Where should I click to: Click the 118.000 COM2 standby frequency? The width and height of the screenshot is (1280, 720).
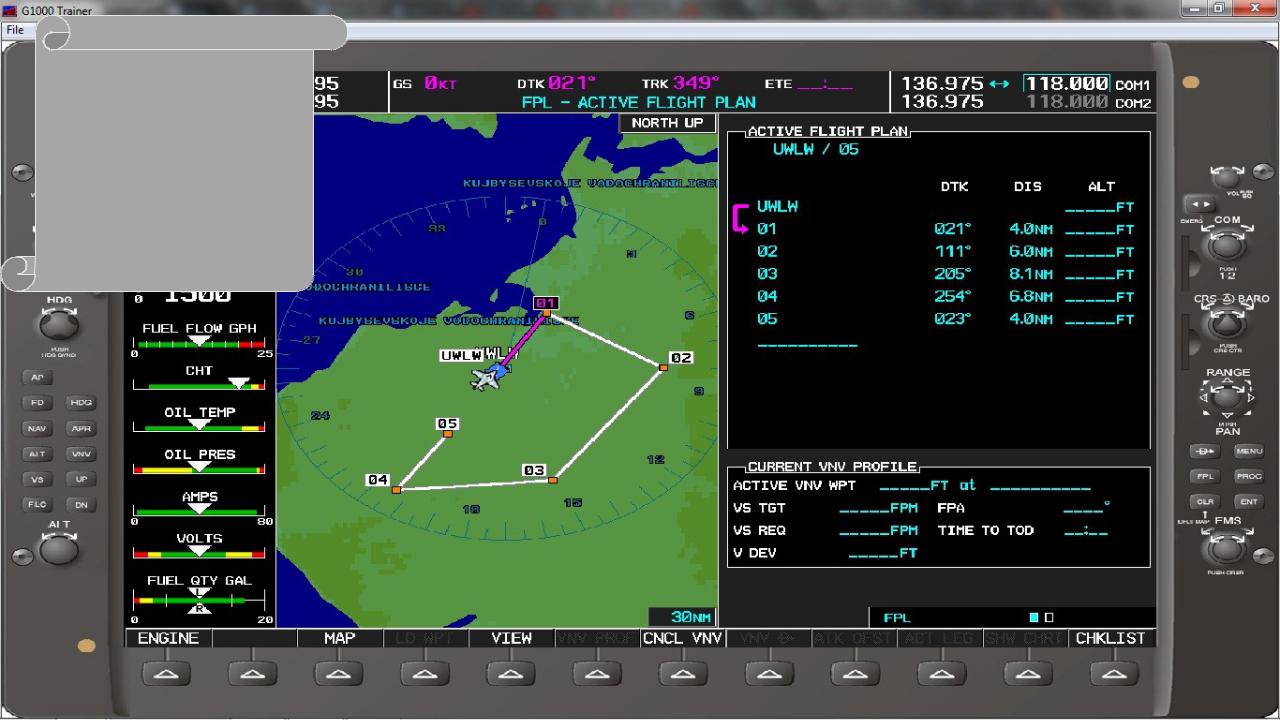[1067, 102]
